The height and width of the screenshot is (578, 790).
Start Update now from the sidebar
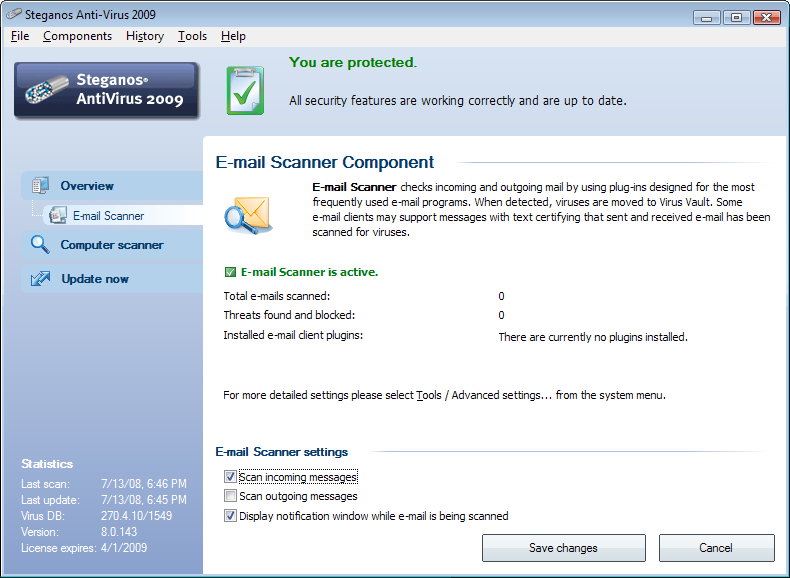(x=112, y=279)
